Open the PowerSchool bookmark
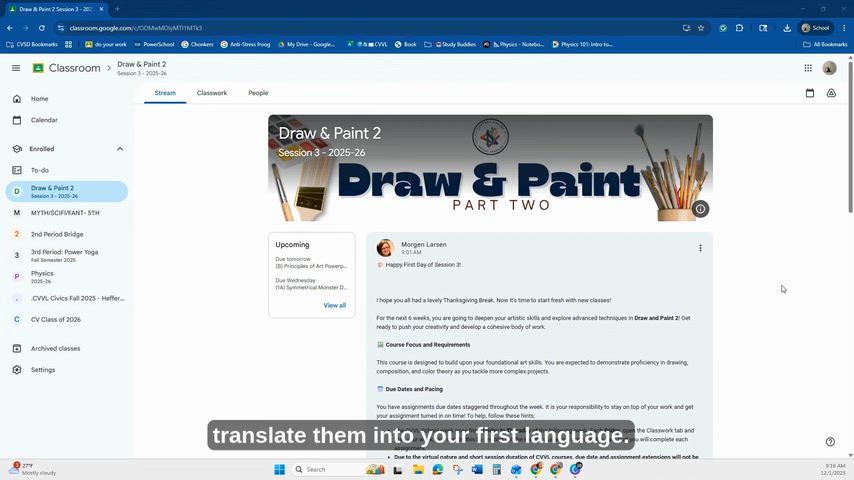854x480 pixels. pyautogui.click(x=154, y=44)
